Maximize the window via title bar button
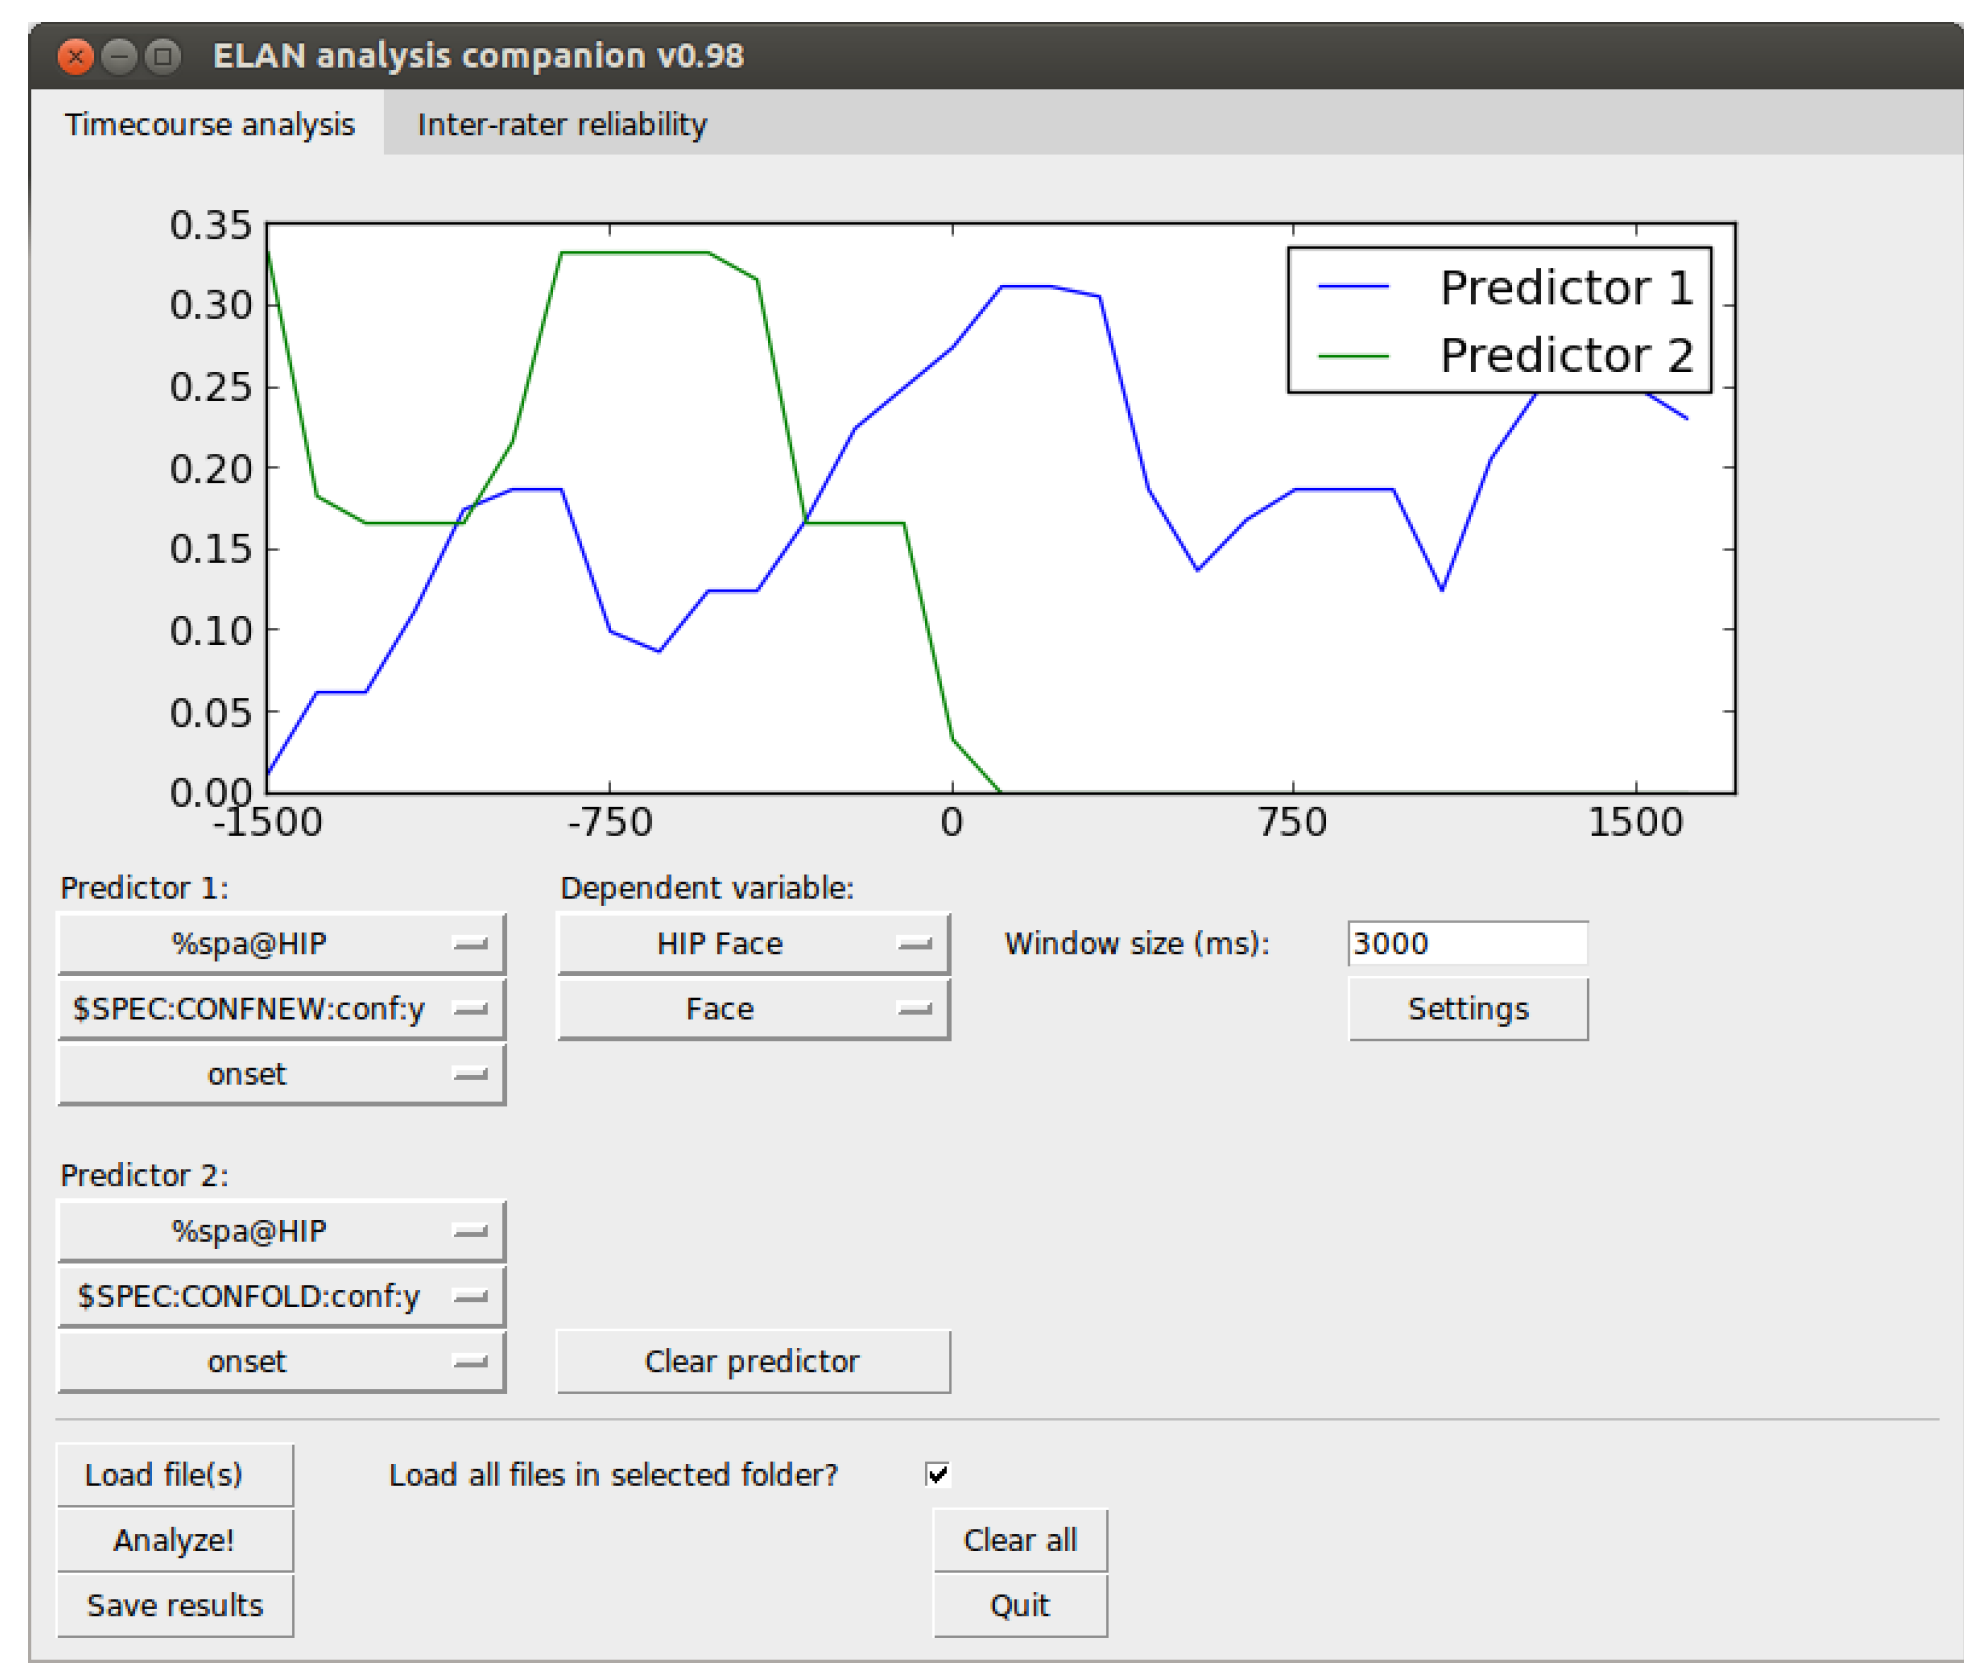 coord(162,56)
